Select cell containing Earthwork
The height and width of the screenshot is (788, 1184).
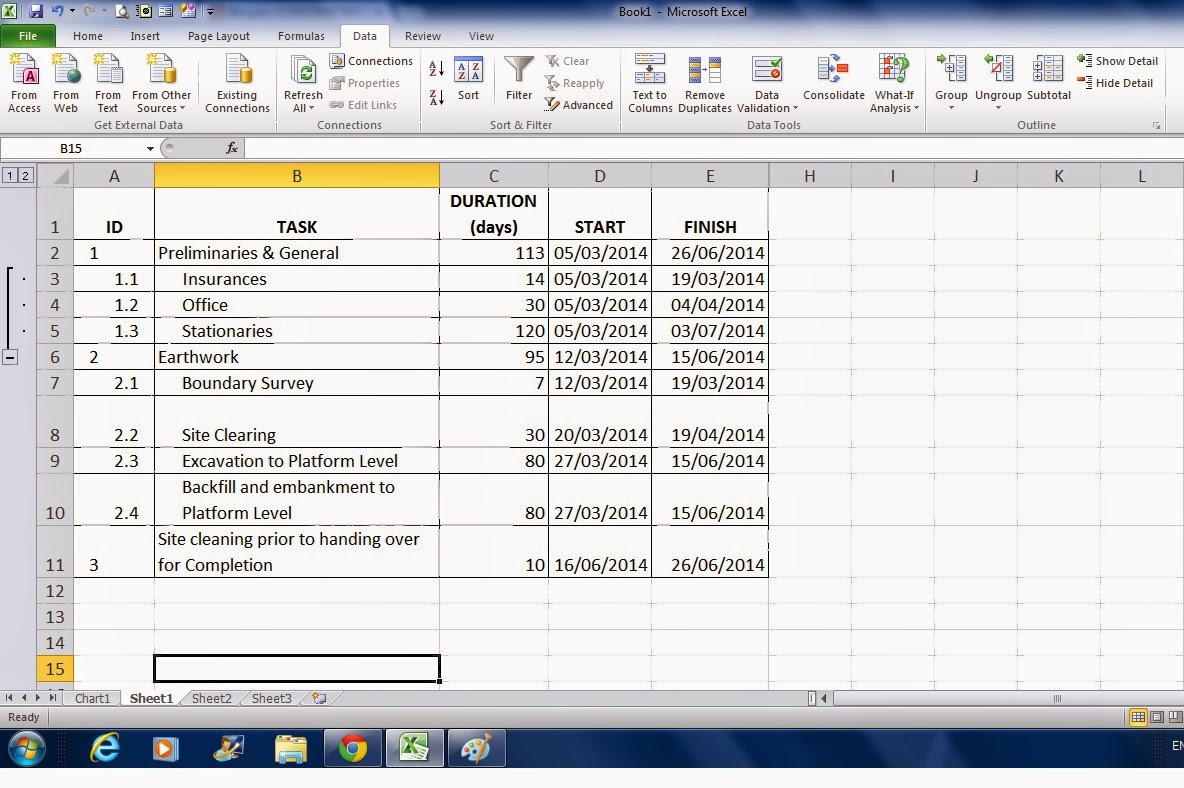click(x=297, y=357)
